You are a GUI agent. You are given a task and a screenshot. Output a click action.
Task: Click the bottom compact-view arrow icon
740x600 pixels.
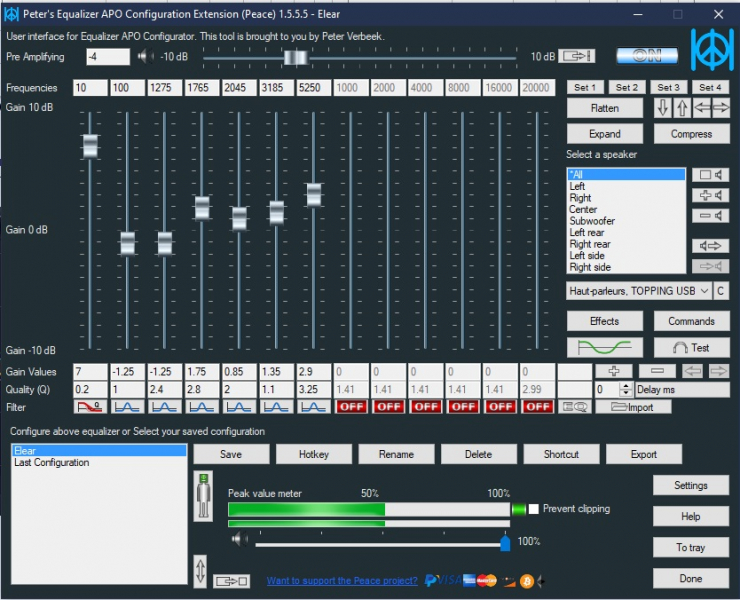click(x=231, y=581)
